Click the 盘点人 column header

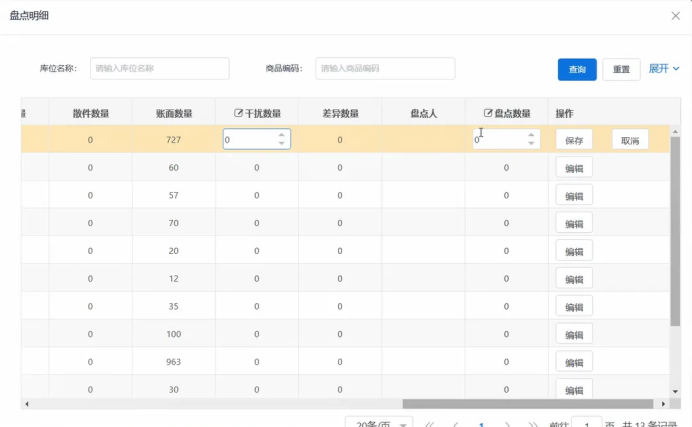tap(424, 113)
